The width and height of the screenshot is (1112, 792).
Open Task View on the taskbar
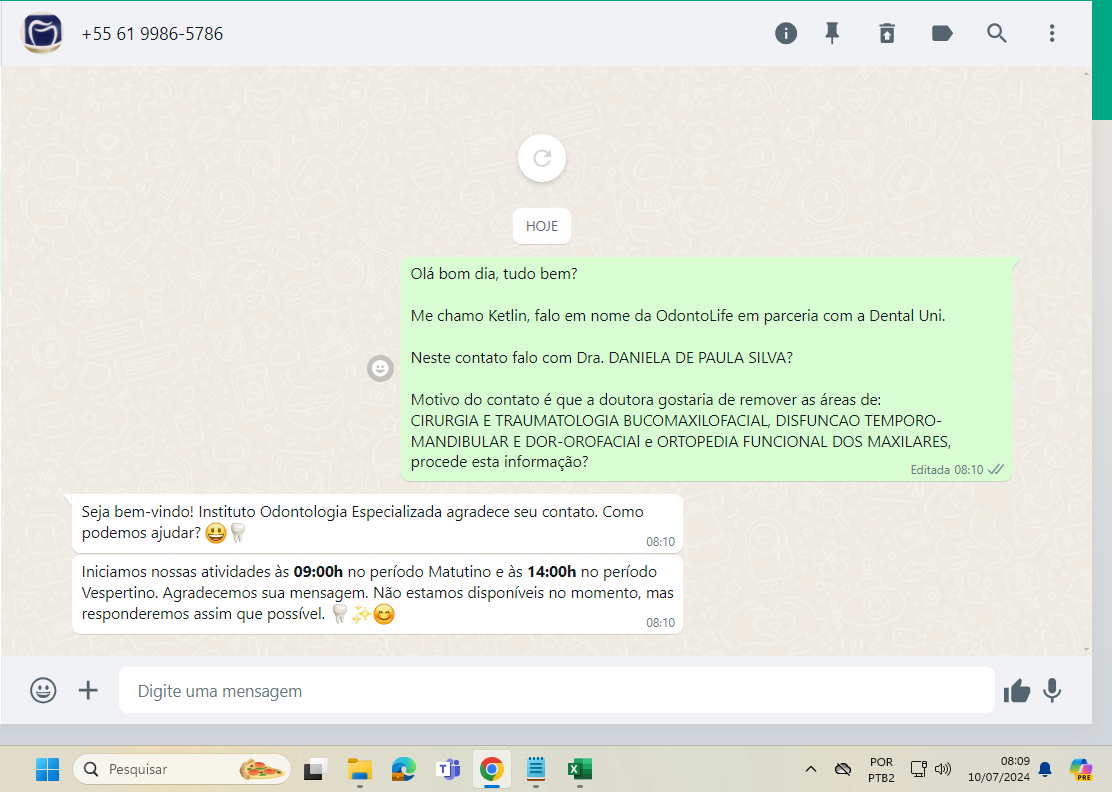[x=315, y=769]
